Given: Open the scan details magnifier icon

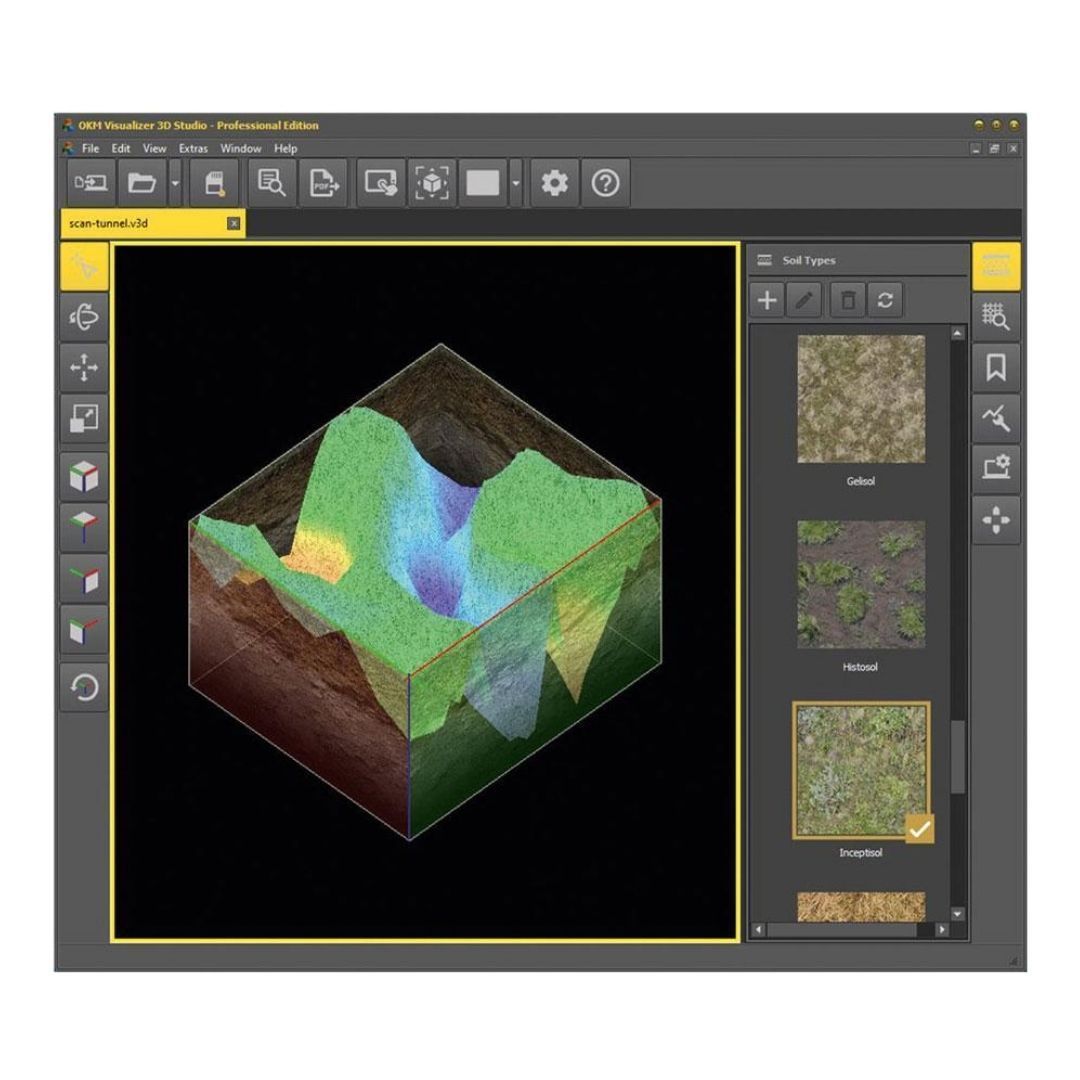Looking at the screenshot, I should [x=271, y=183].
